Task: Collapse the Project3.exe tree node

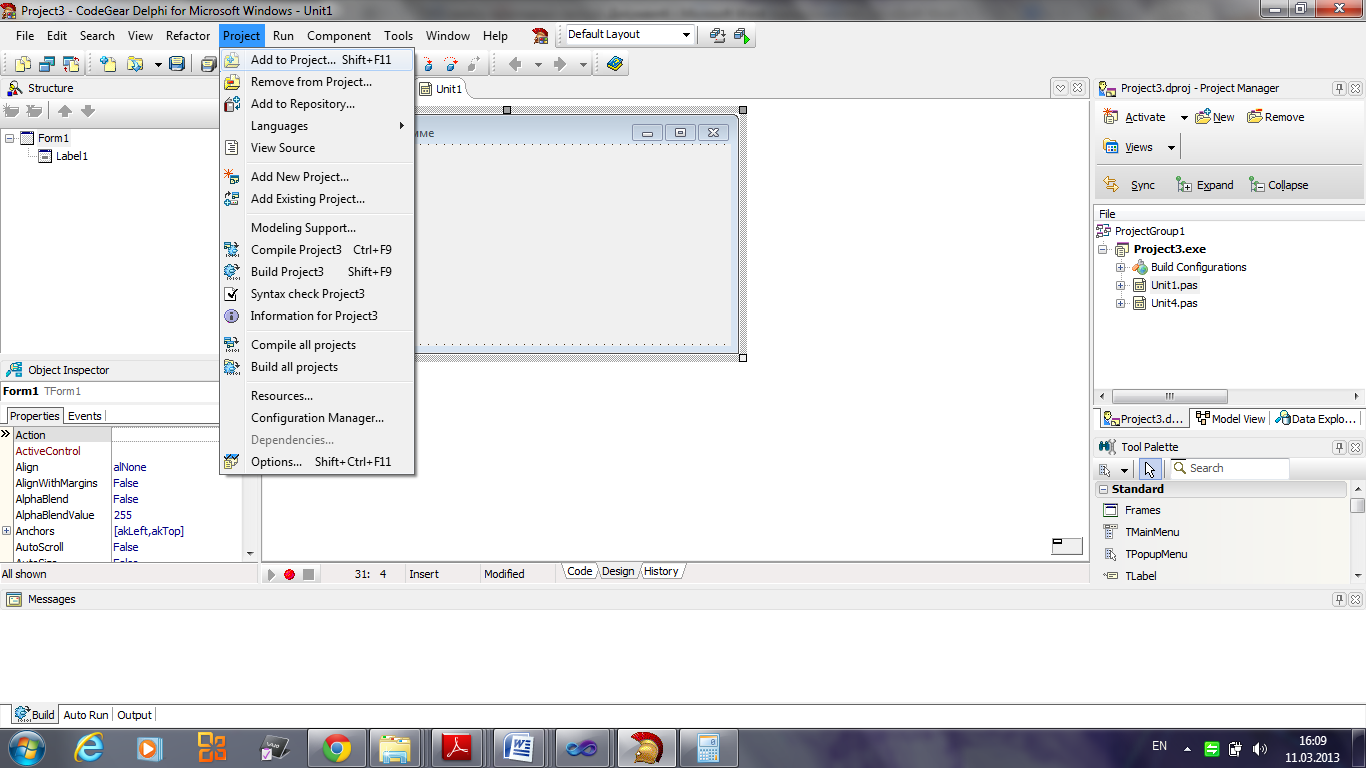Action: [x=1103, y=249]
